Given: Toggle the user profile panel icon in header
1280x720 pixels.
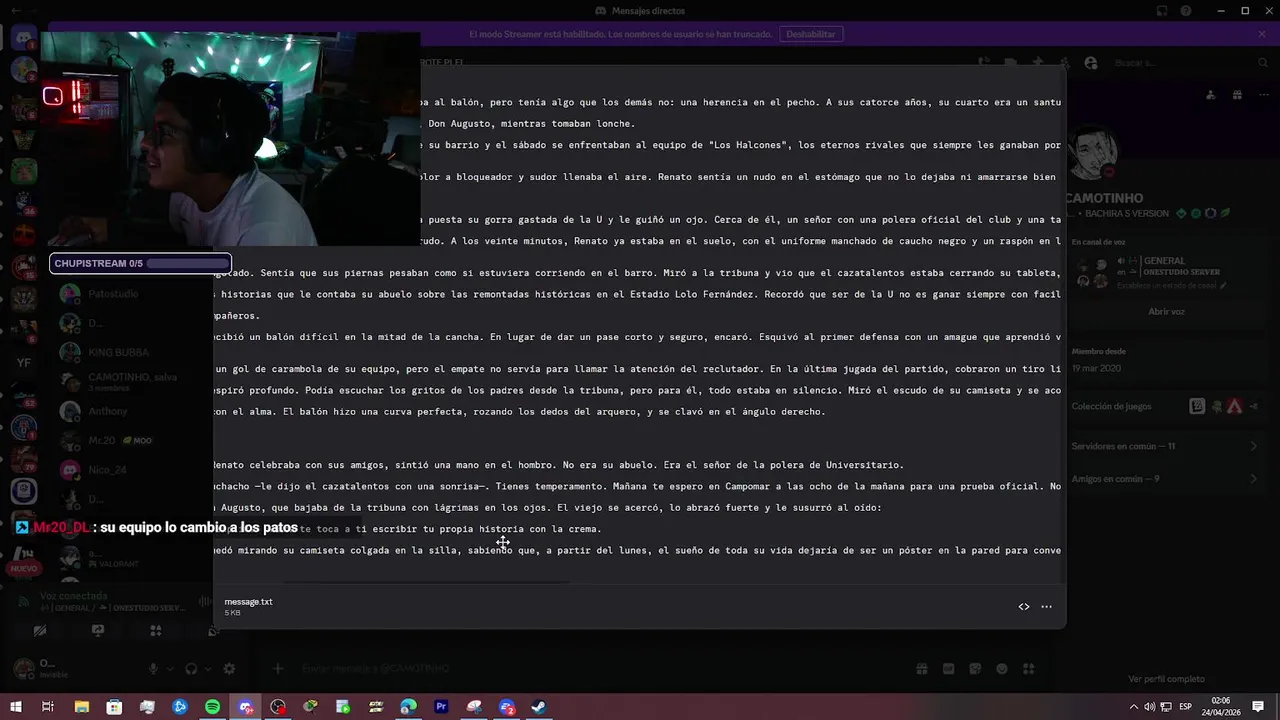Looking at the screenshot, I should tap(1090, 63).
